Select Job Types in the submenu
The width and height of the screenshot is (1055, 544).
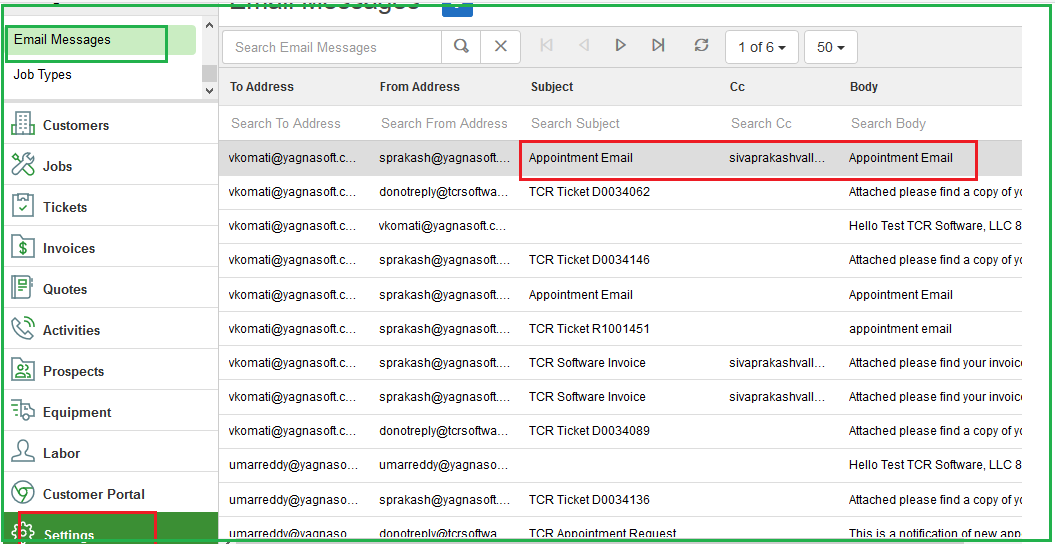coord(43,75)
